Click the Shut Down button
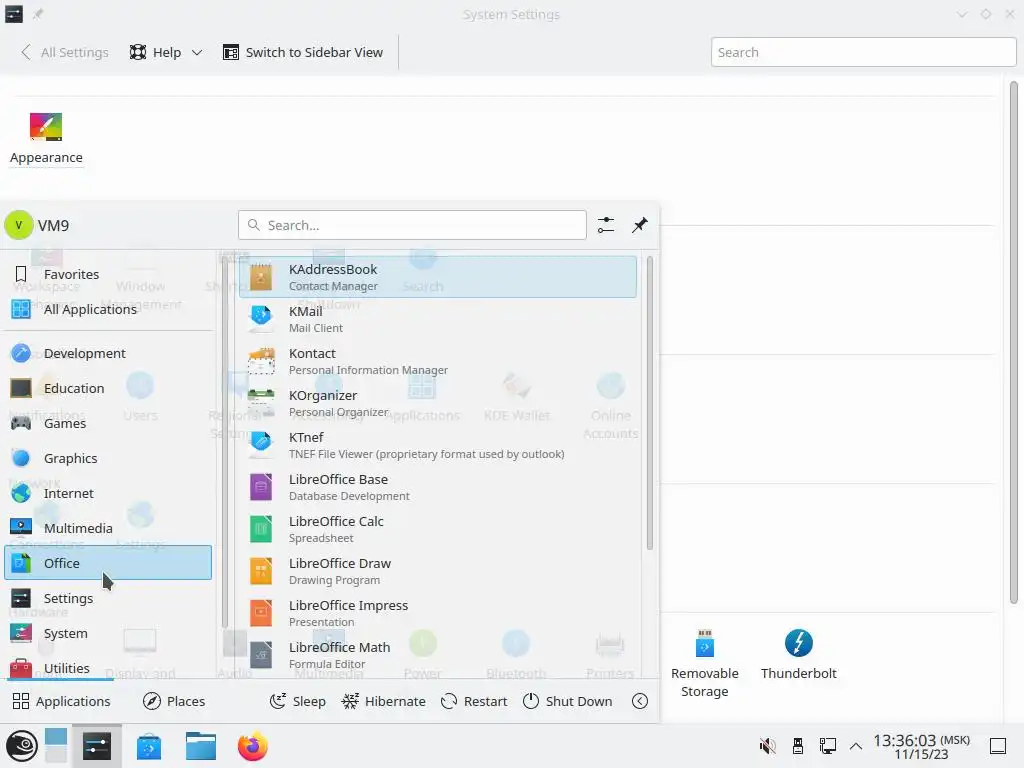The width and height of the screenshot is (1024, 768). click(x=568, y=701)
